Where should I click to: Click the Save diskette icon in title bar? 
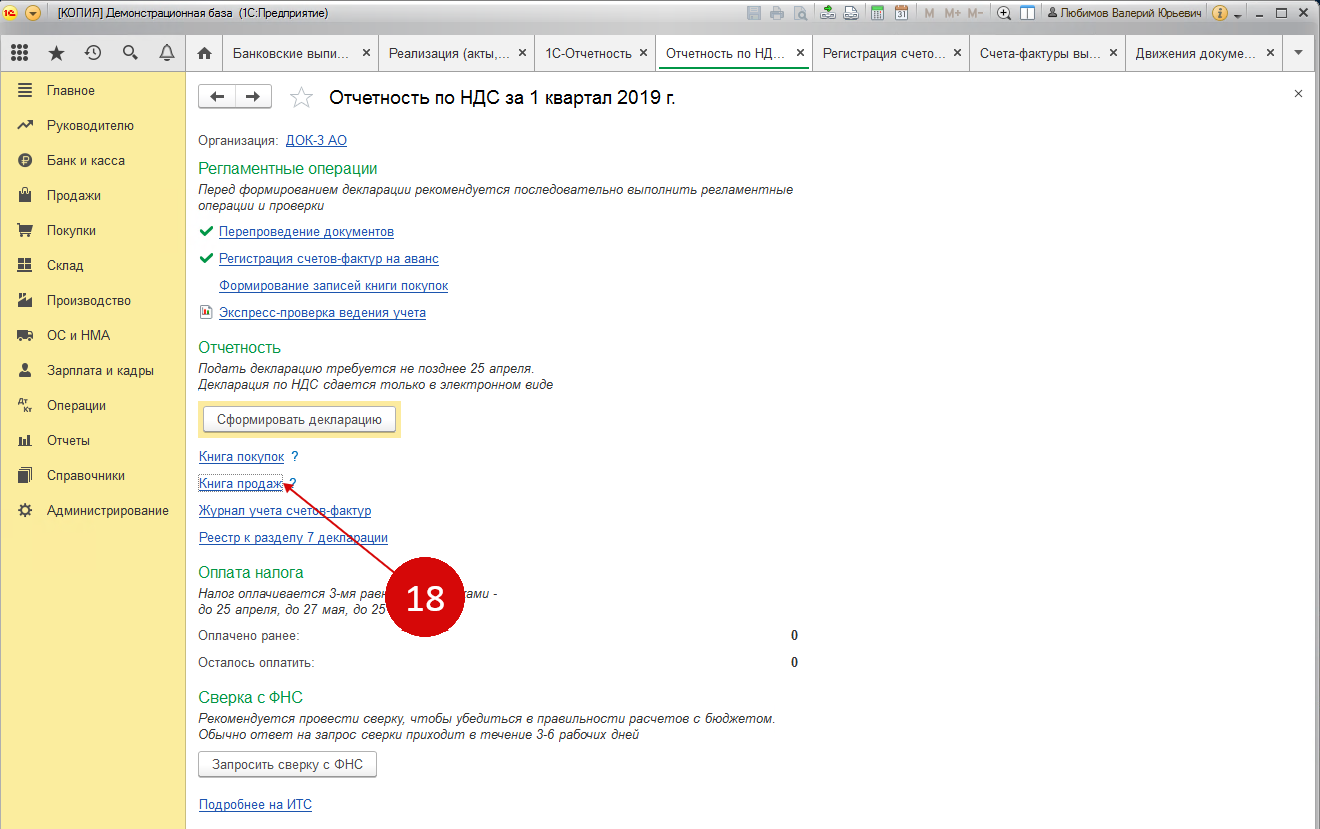point(753,13)
